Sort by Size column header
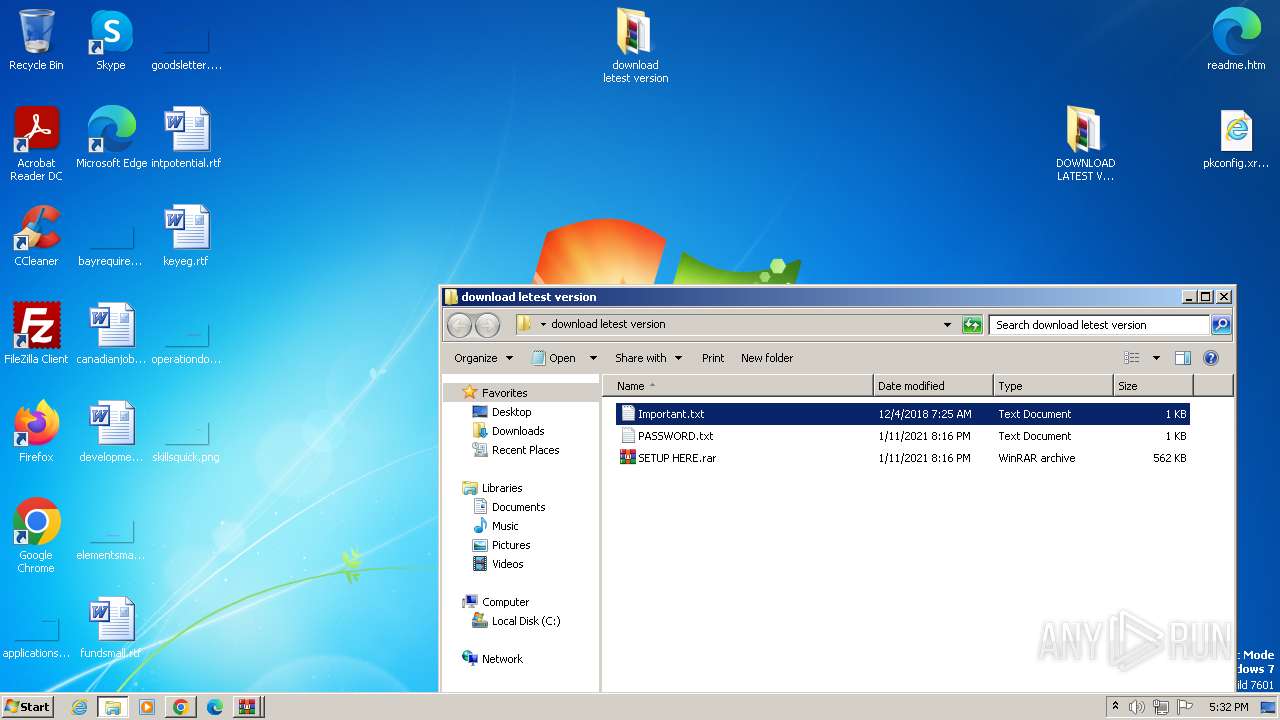 (x=1153, y=386)
